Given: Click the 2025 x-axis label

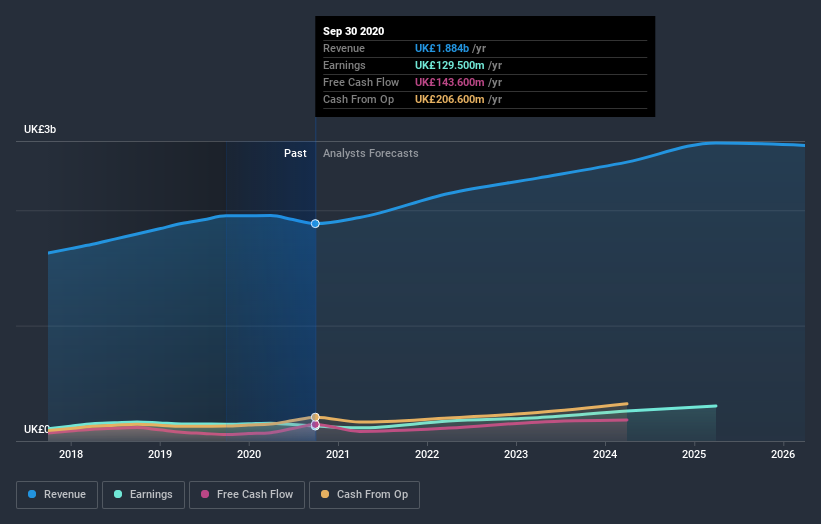Looking at the screenshot, I should 694,454.
